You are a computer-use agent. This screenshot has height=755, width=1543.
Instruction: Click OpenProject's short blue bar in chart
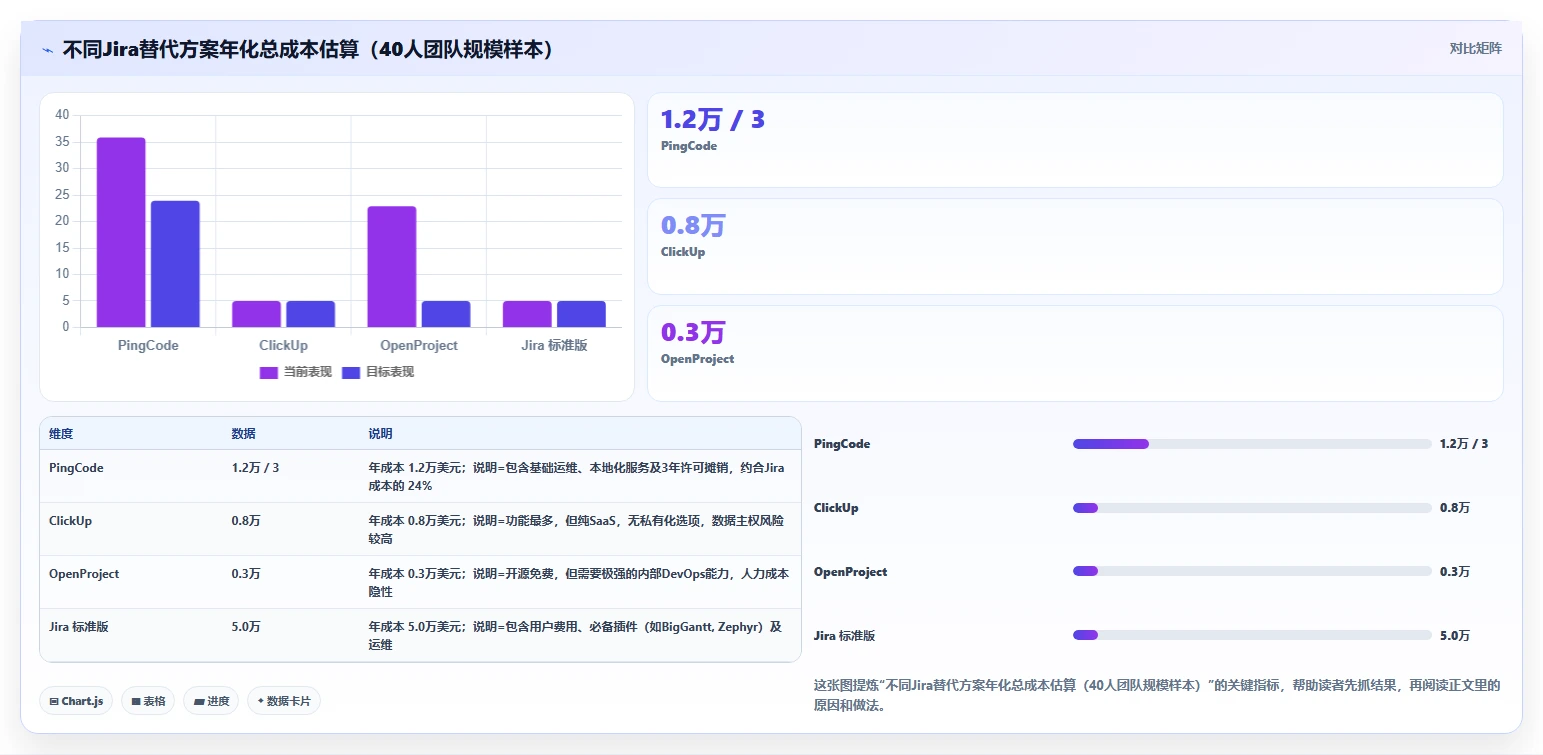tap(446, 314)
